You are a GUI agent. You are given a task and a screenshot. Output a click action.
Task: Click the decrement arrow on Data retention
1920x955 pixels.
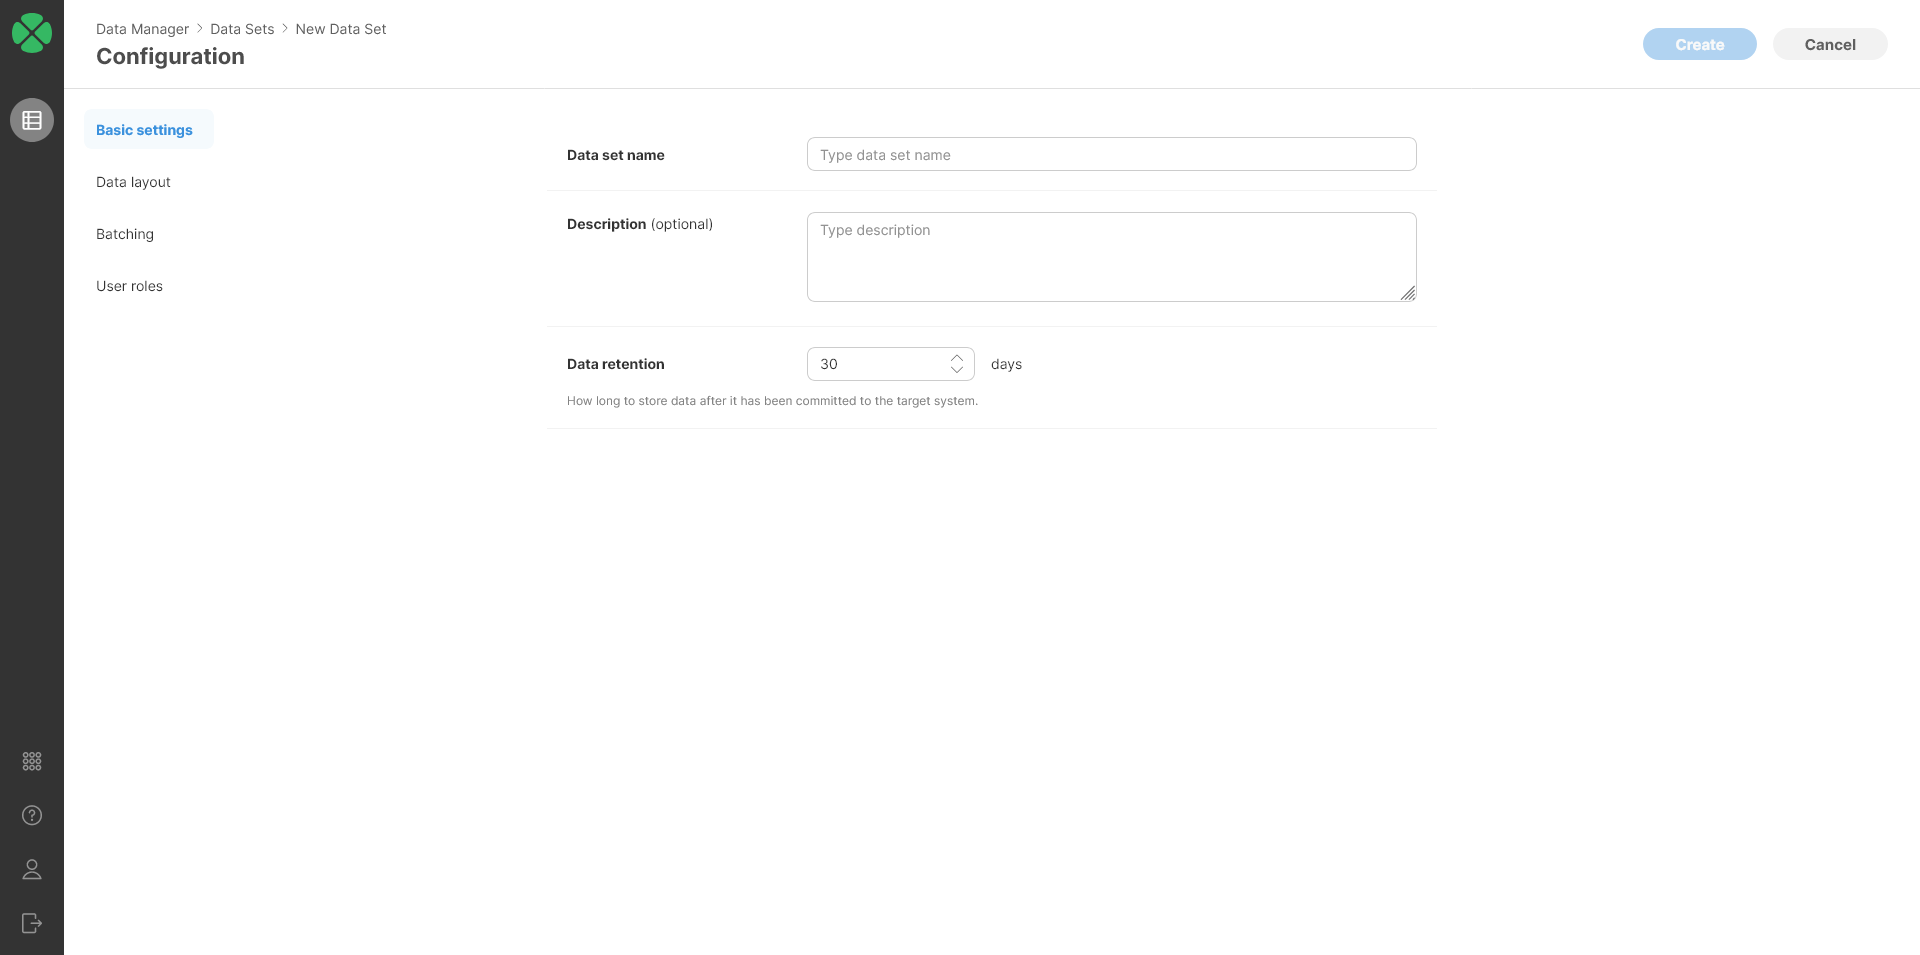click(957, 370)
